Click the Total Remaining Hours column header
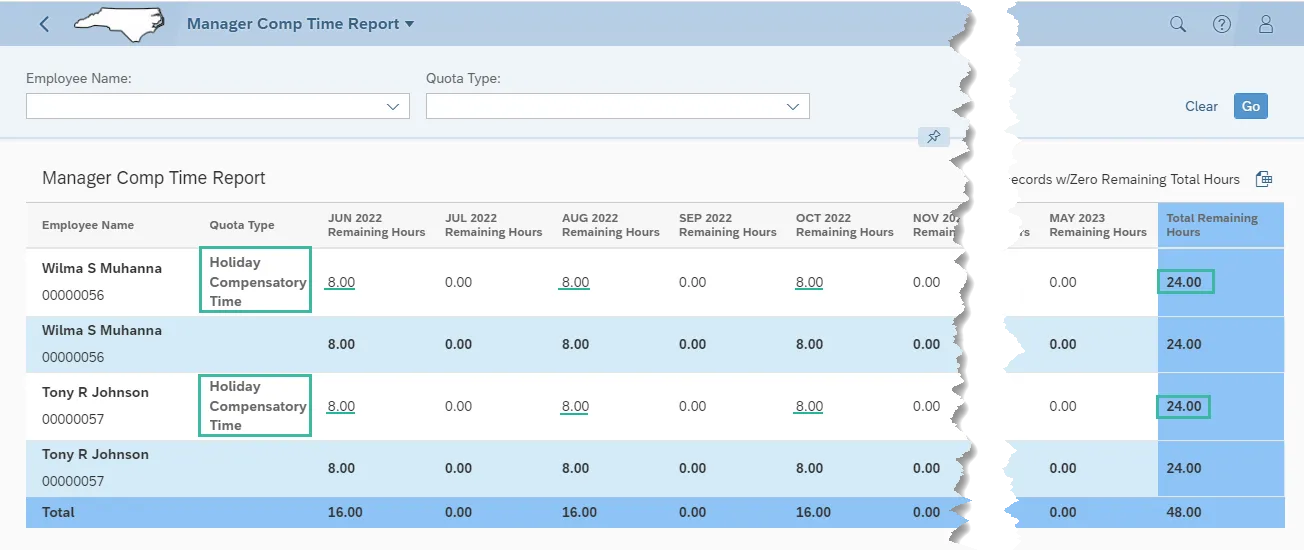 (1212, 225)
